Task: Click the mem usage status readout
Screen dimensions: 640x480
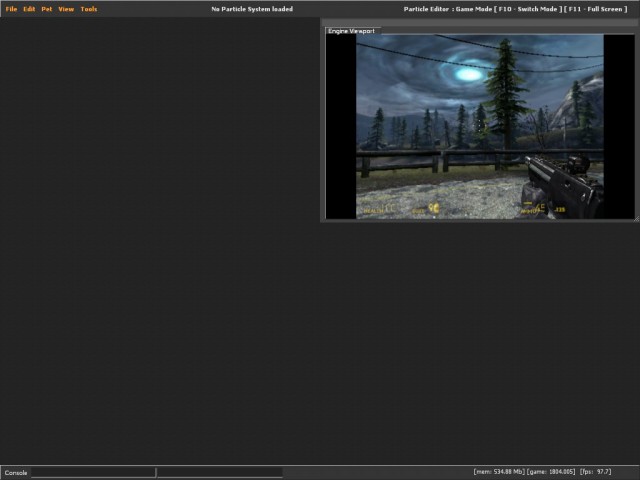Action: point(499,472)
